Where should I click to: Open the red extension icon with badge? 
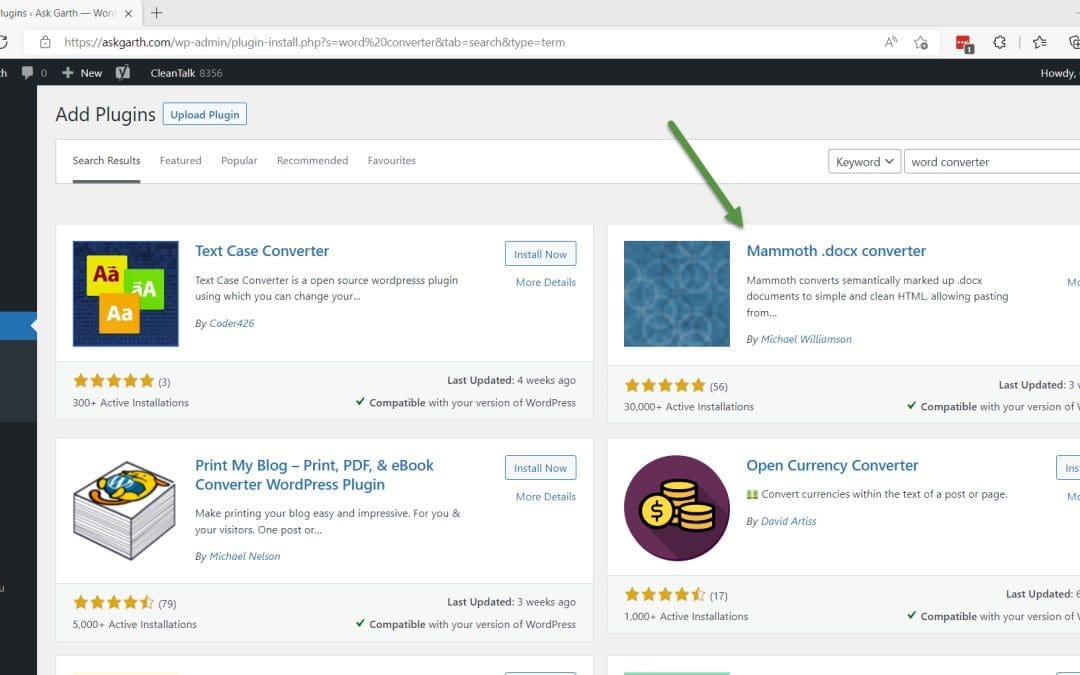964,43
